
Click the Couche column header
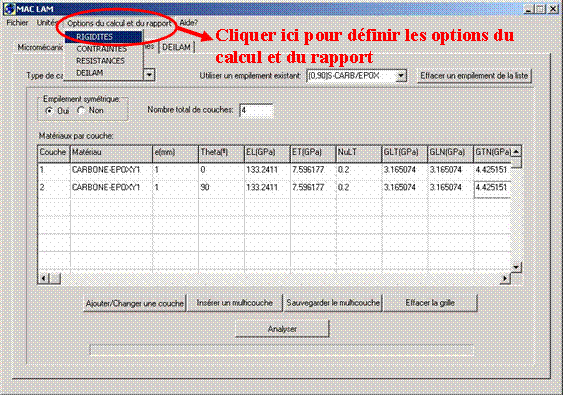coord(54,154)
